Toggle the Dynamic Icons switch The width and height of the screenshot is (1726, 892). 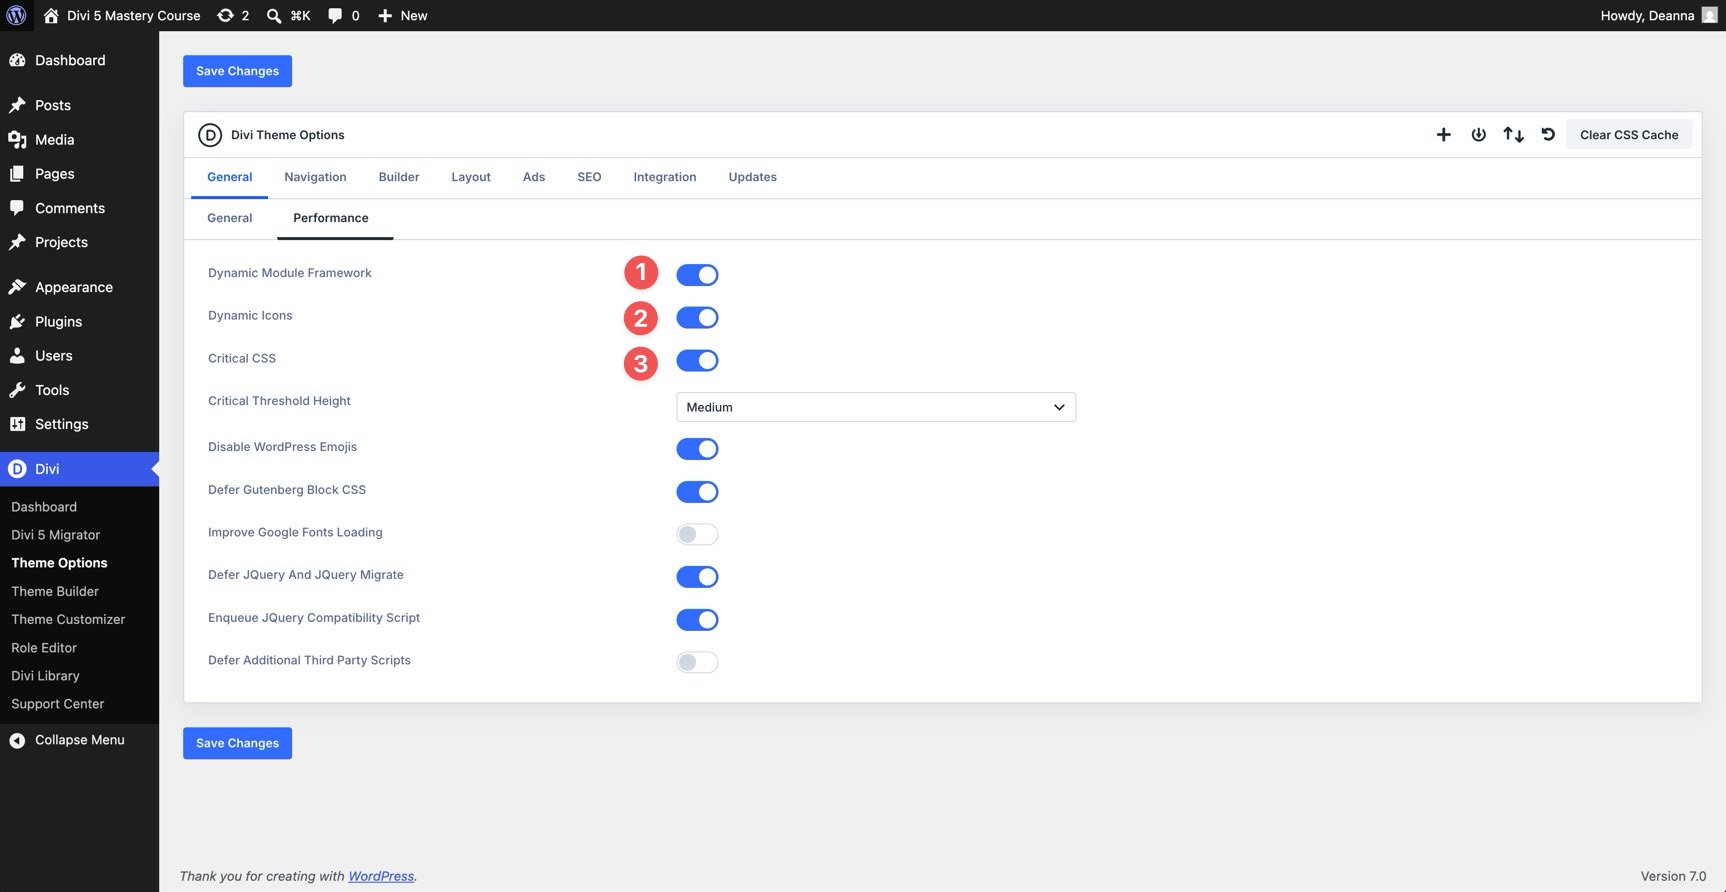[x=697, y=318]
